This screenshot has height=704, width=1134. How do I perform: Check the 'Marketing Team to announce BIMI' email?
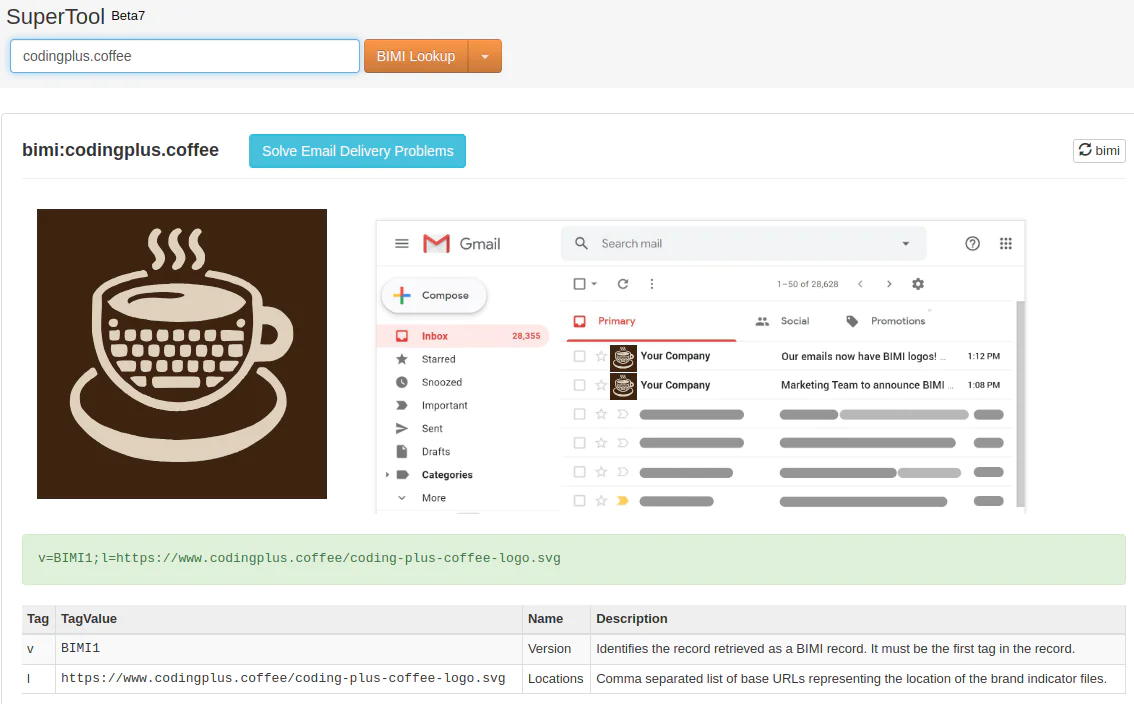pos(579,385)
